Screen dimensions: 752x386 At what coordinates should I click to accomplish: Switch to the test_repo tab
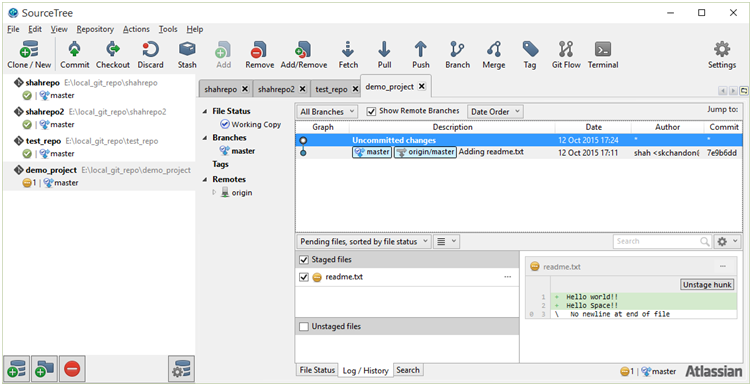(x=331, y=89)
